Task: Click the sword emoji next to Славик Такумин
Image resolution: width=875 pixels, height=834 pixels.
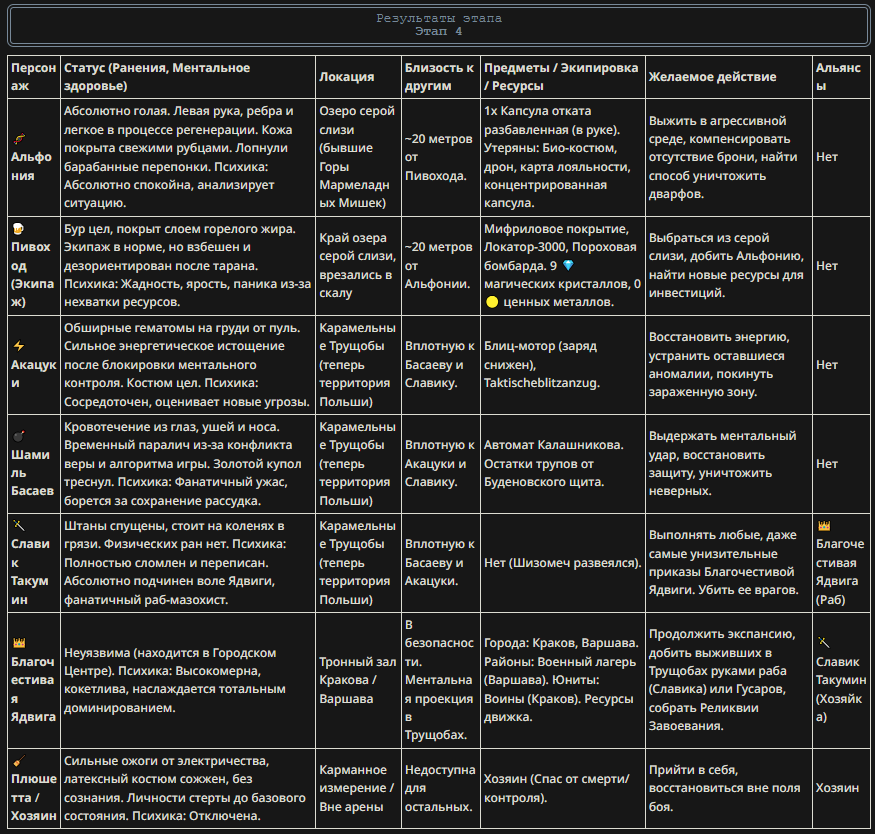Action: (x=18, y=526)
